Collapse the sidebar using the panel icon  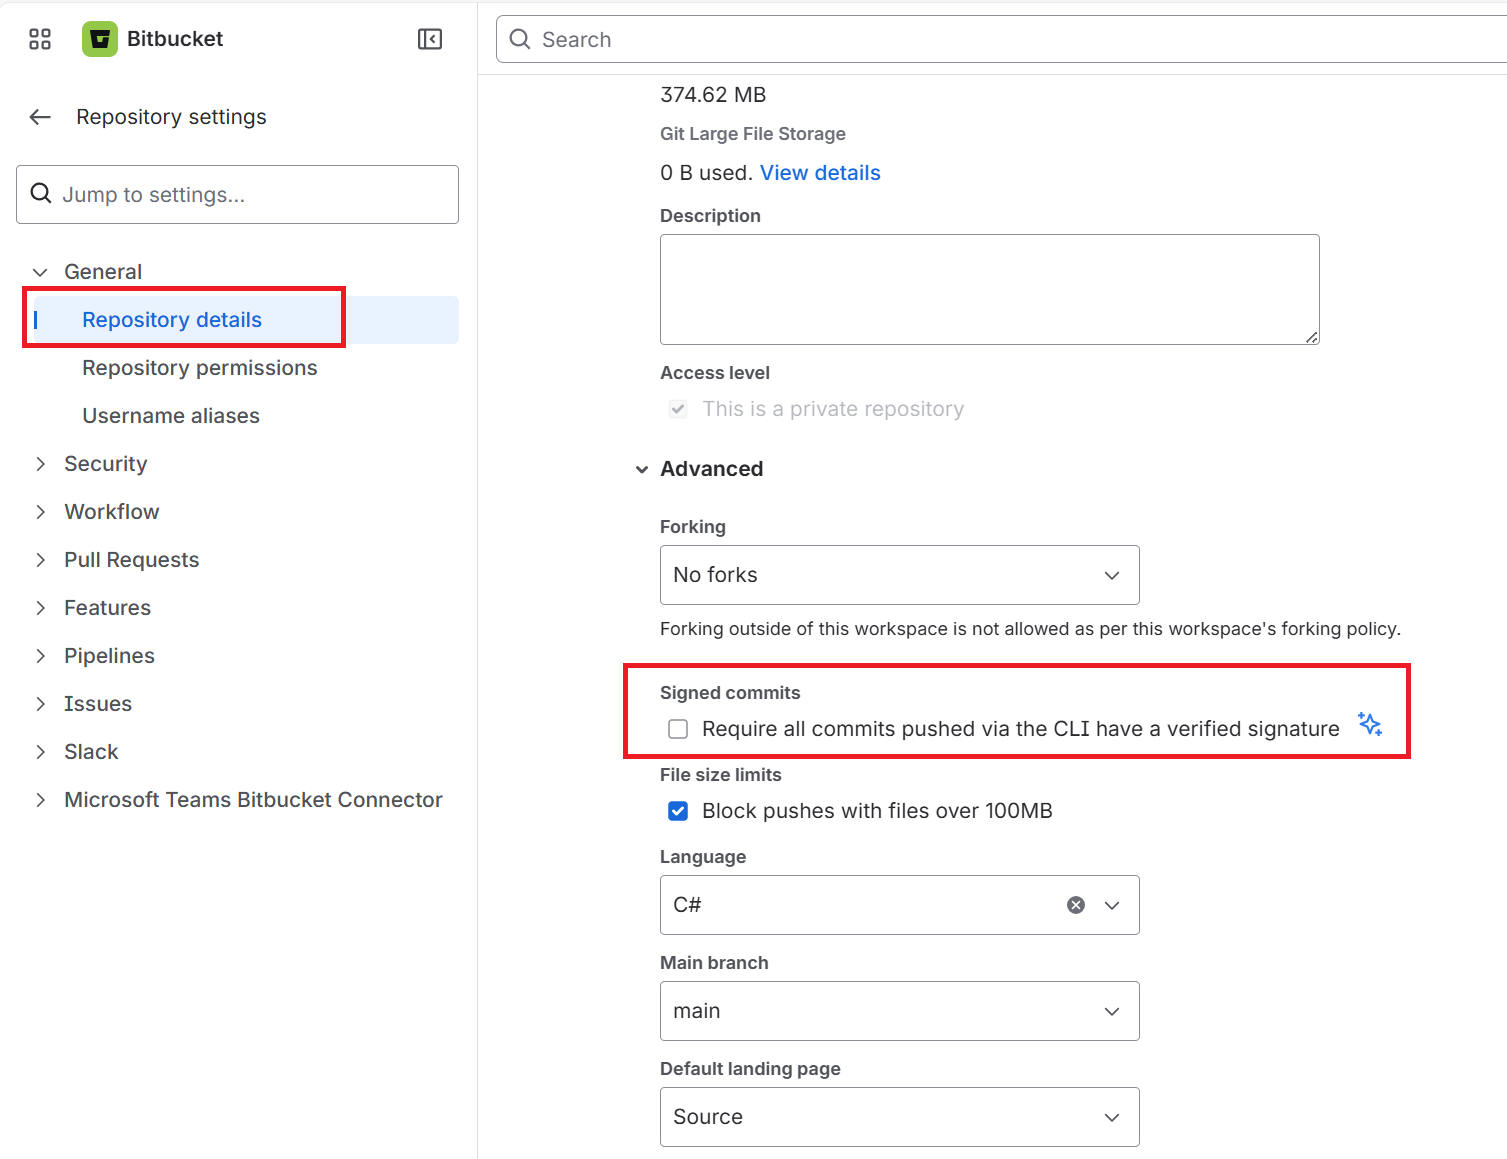click(429, 39)
